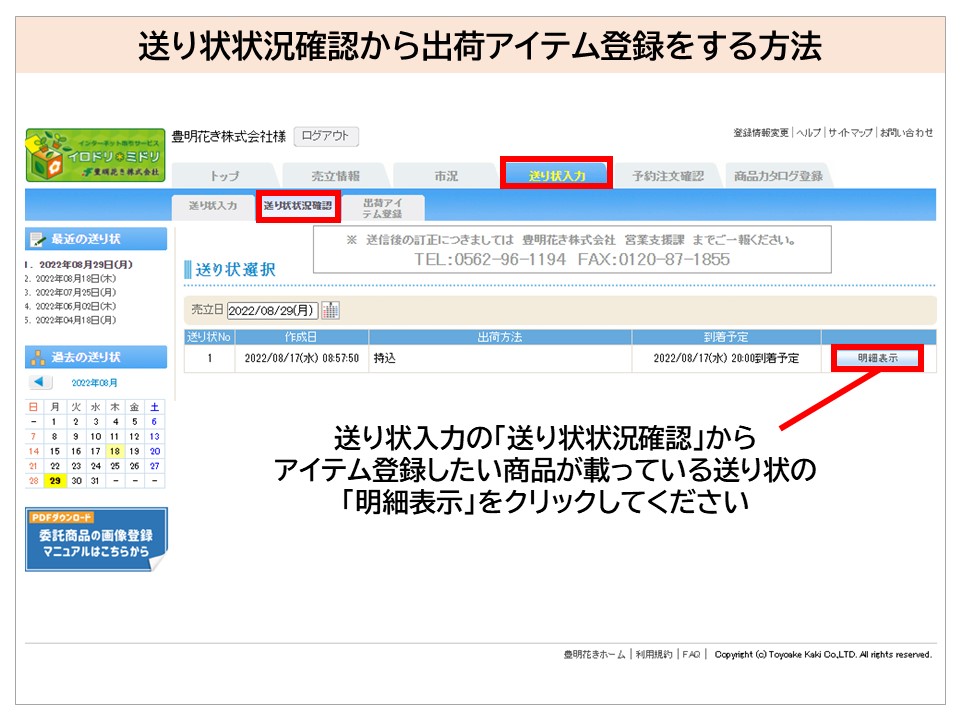Viewport: 960px width, 720px height.
Task: Open recent invoice 2022年08月18日(木)
Action: pos(71,278)
